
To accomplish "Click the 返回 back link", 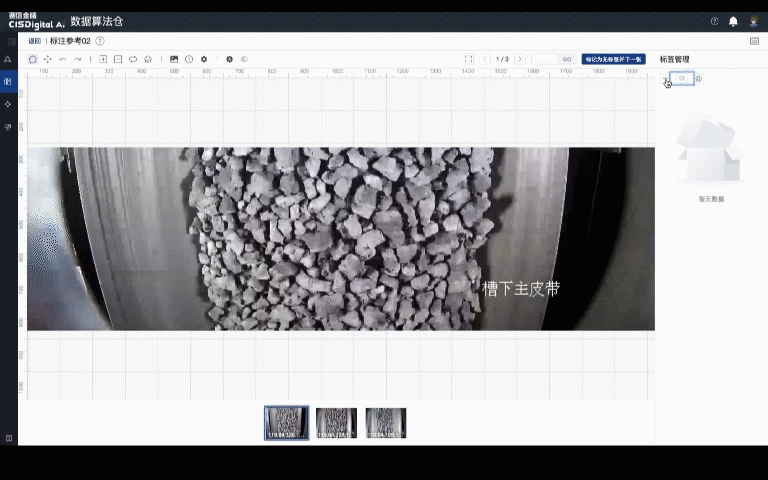I will tap(35, 41).
